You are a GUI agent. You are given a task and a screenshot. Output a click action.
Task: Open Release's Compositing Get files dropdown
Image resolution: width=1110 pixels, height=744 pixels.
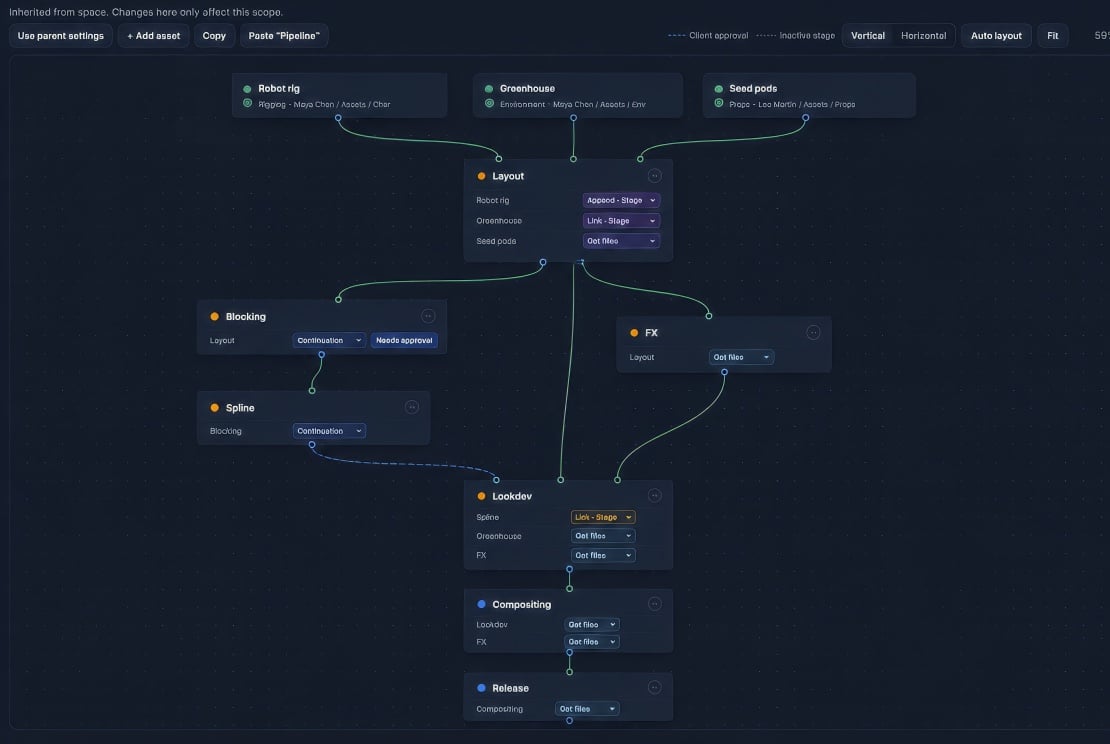pos(587,709)
